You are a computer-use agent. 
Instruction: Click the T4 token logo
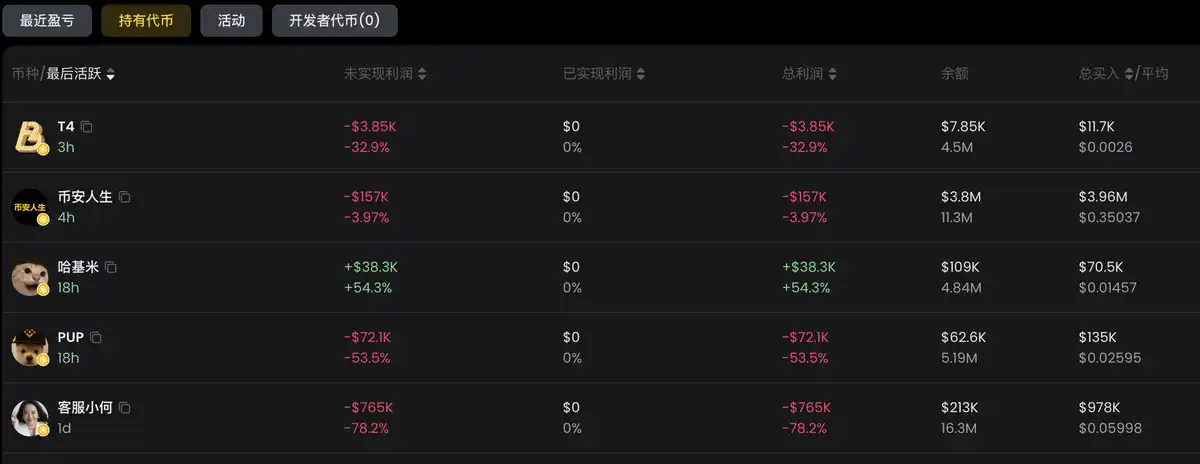[x=29, y=137]
